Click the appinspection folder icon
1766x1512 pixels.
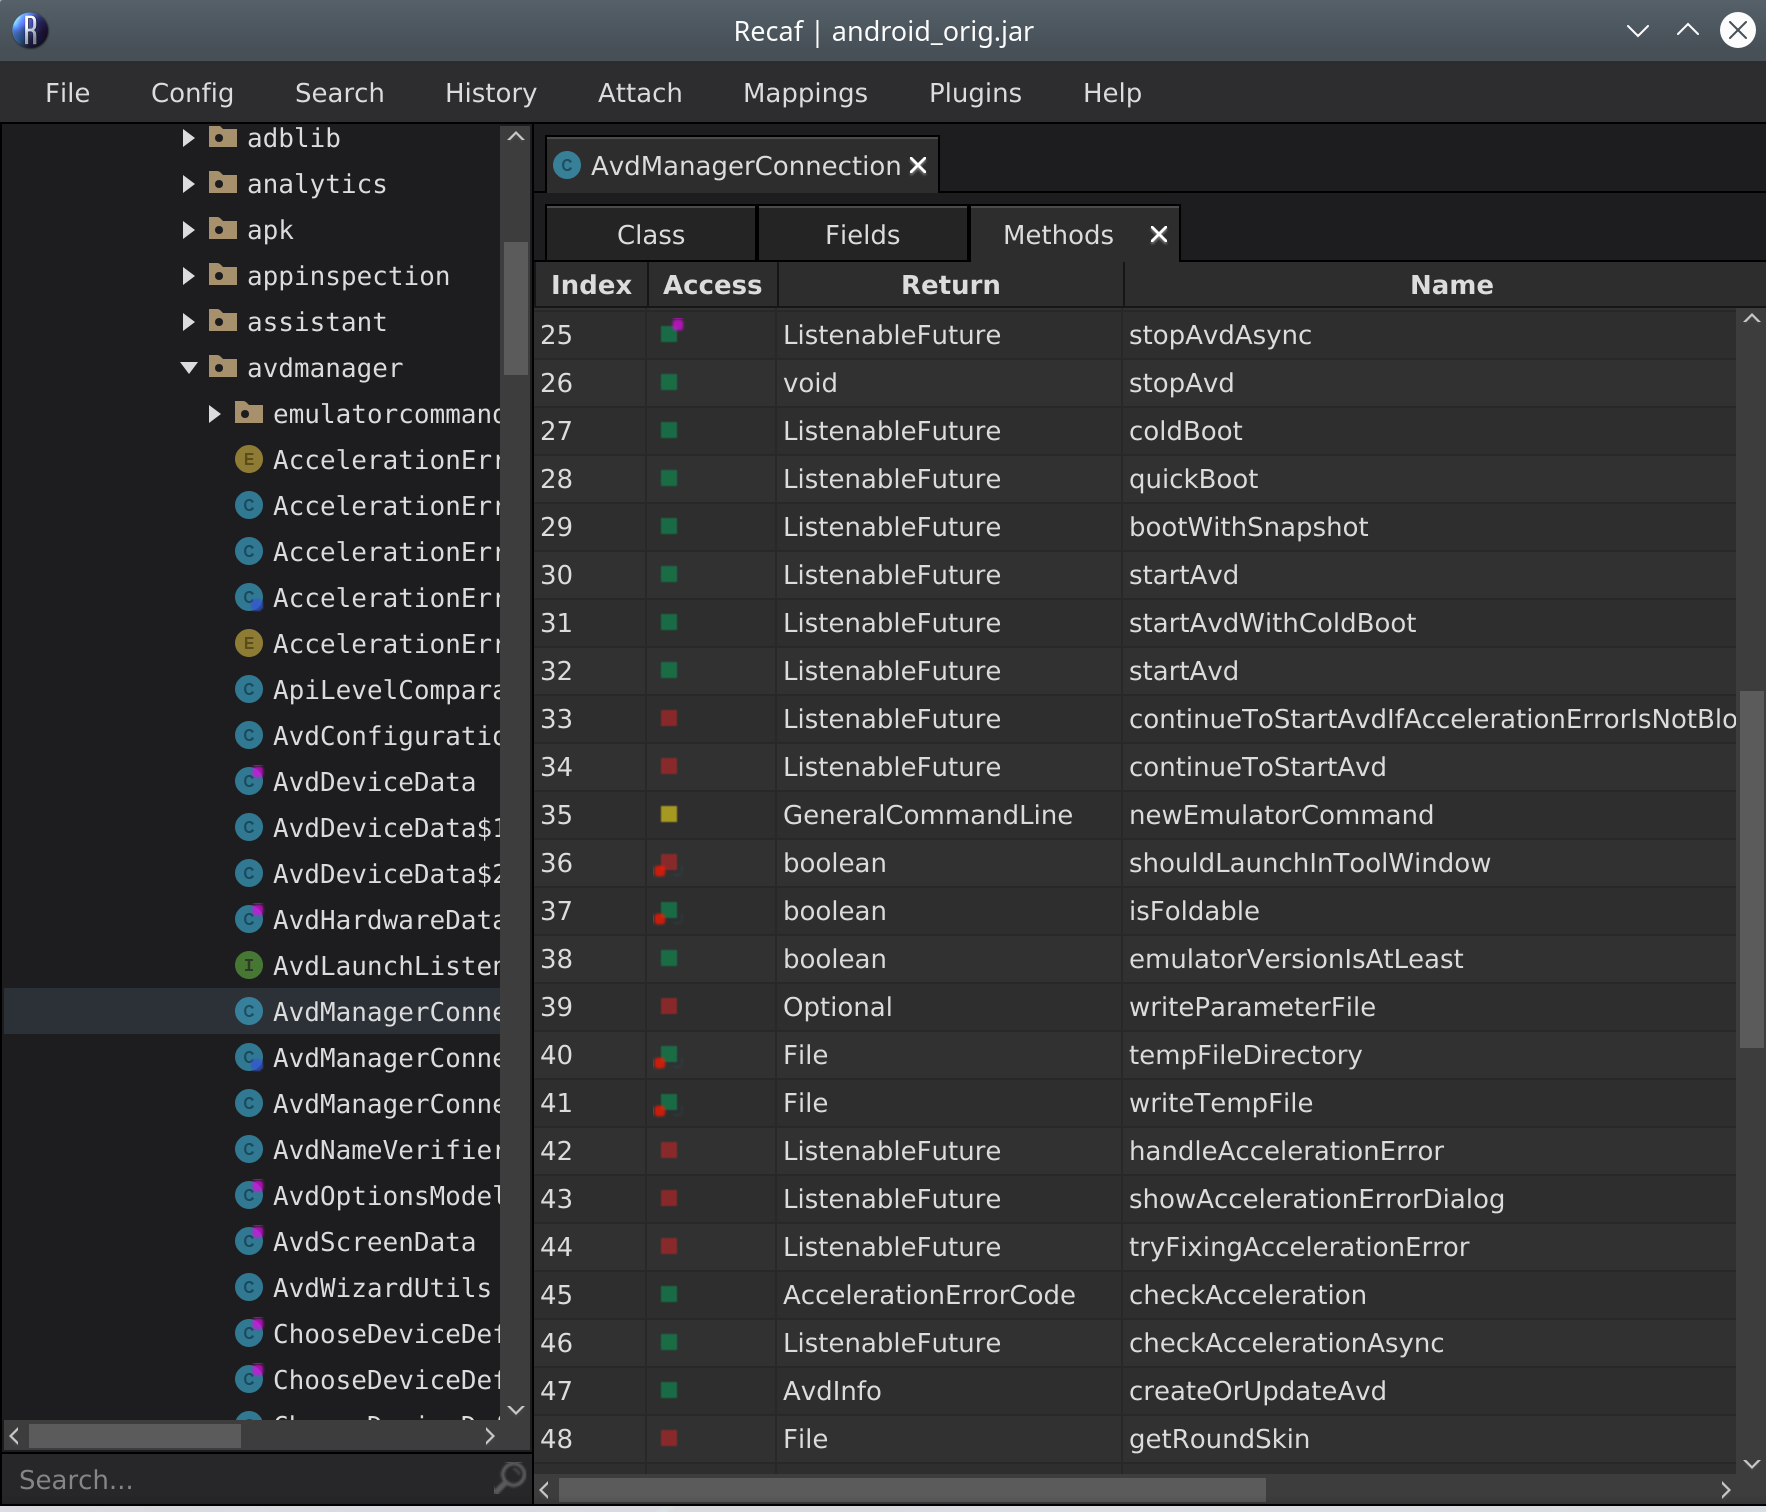click(x=222, y=275)
